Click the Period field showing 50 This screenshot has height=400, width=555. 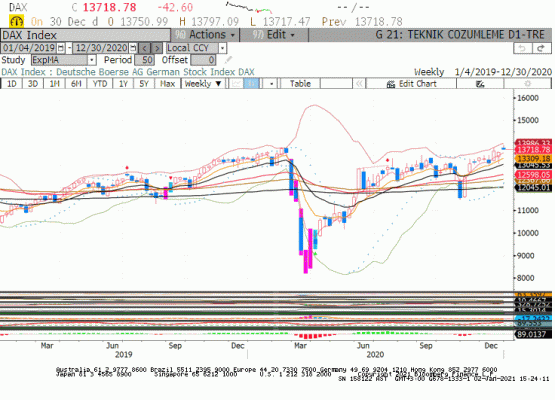pyautogui.click(x=144, y=60)
